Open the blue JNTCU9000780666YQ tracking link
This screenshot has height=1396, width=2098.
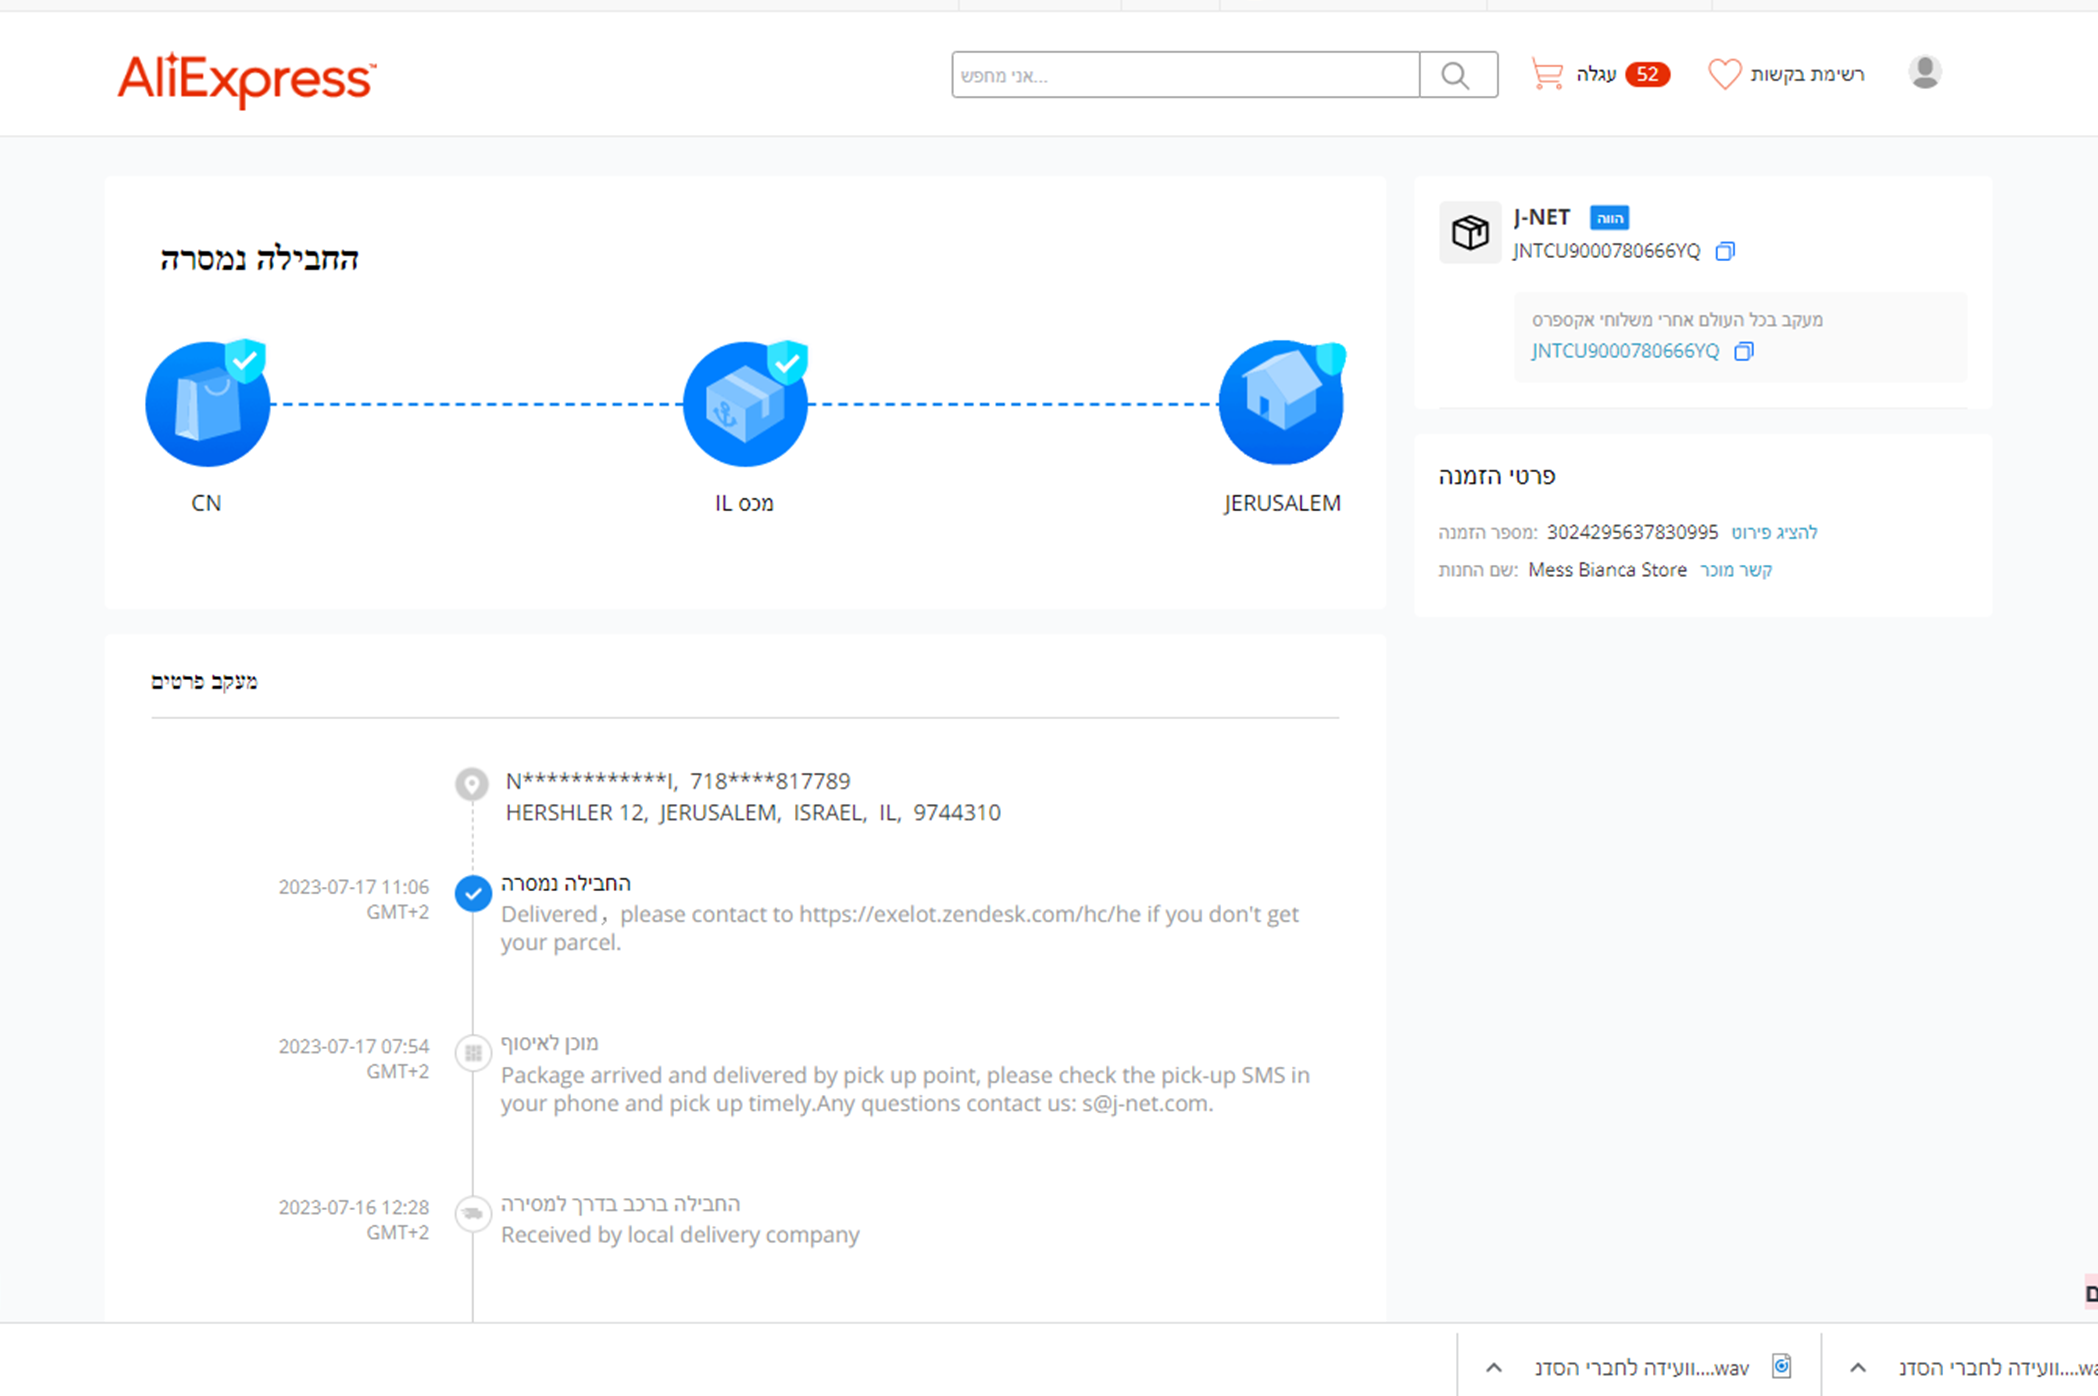(1625, 351)
